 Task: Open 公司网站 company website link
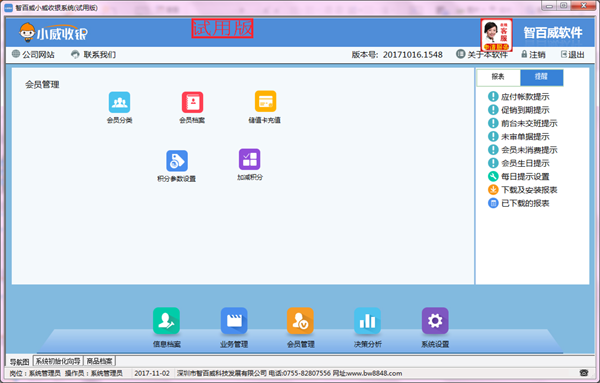coord(33,54)
